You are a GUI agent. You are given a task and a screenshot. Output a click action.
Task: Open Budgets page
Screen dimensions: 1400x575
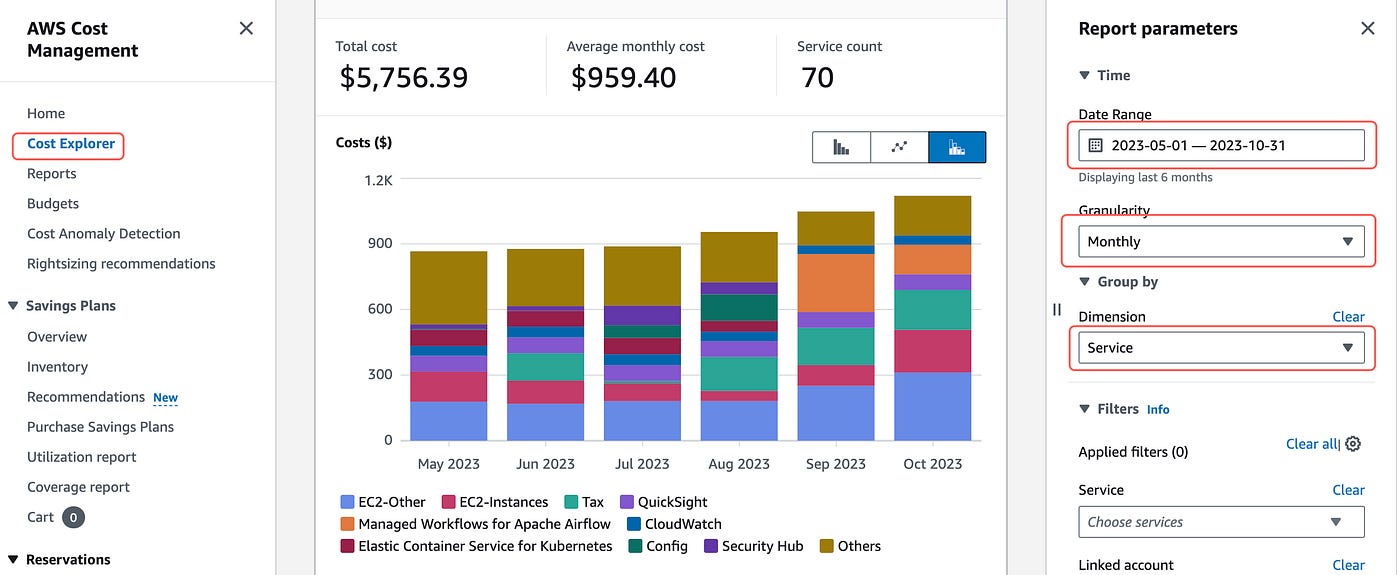(53, 204)
